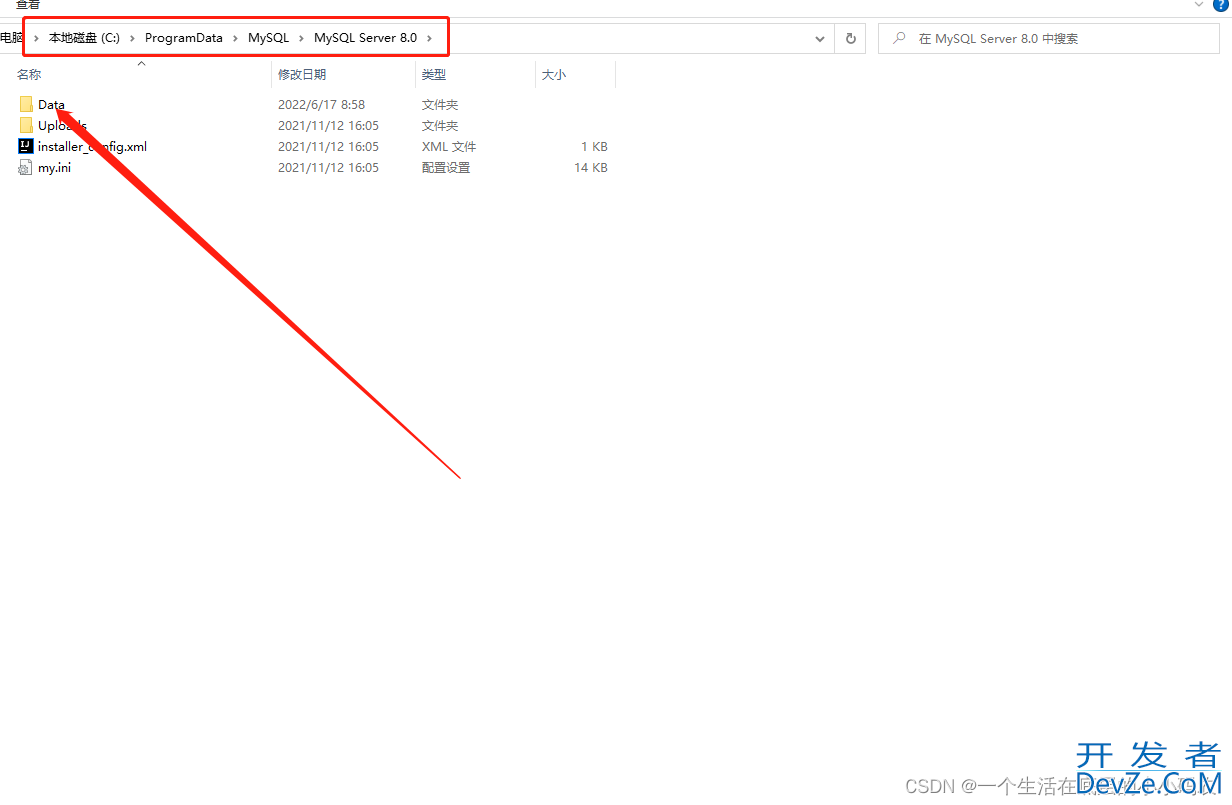
Task: Expand the chevron after 本地磁盘 (C:)
Action: 133,38
